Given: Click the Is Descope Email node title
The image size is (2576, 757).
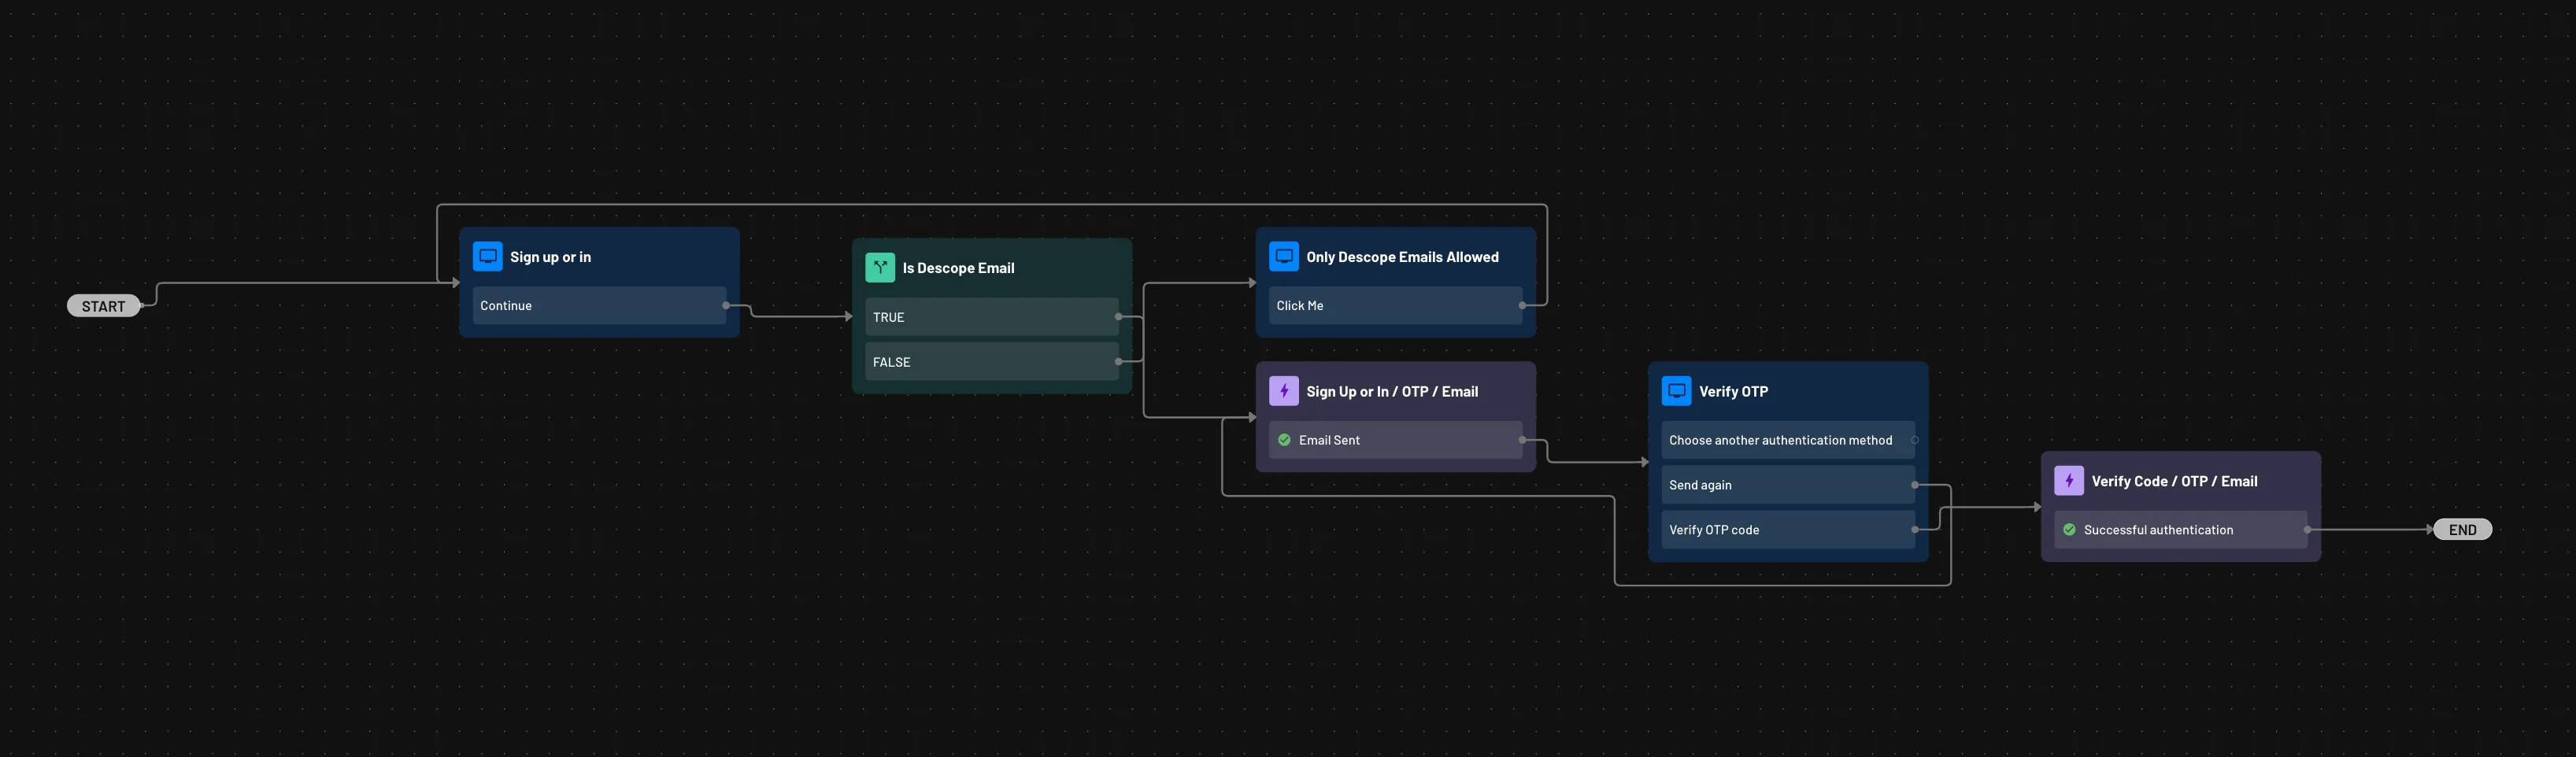Looking at the screenshot, I should coord(958,268).
